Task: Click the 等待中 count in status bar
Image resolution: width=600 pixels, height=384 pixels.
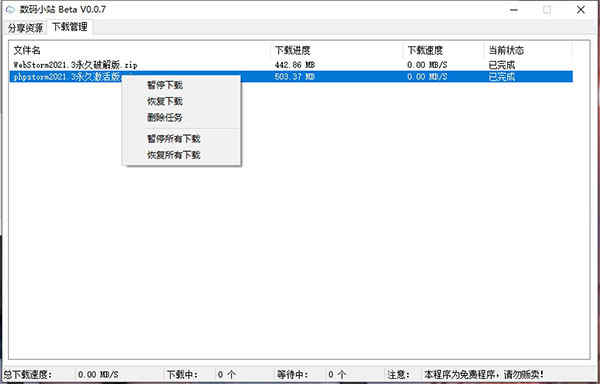Action: [337, 374]
